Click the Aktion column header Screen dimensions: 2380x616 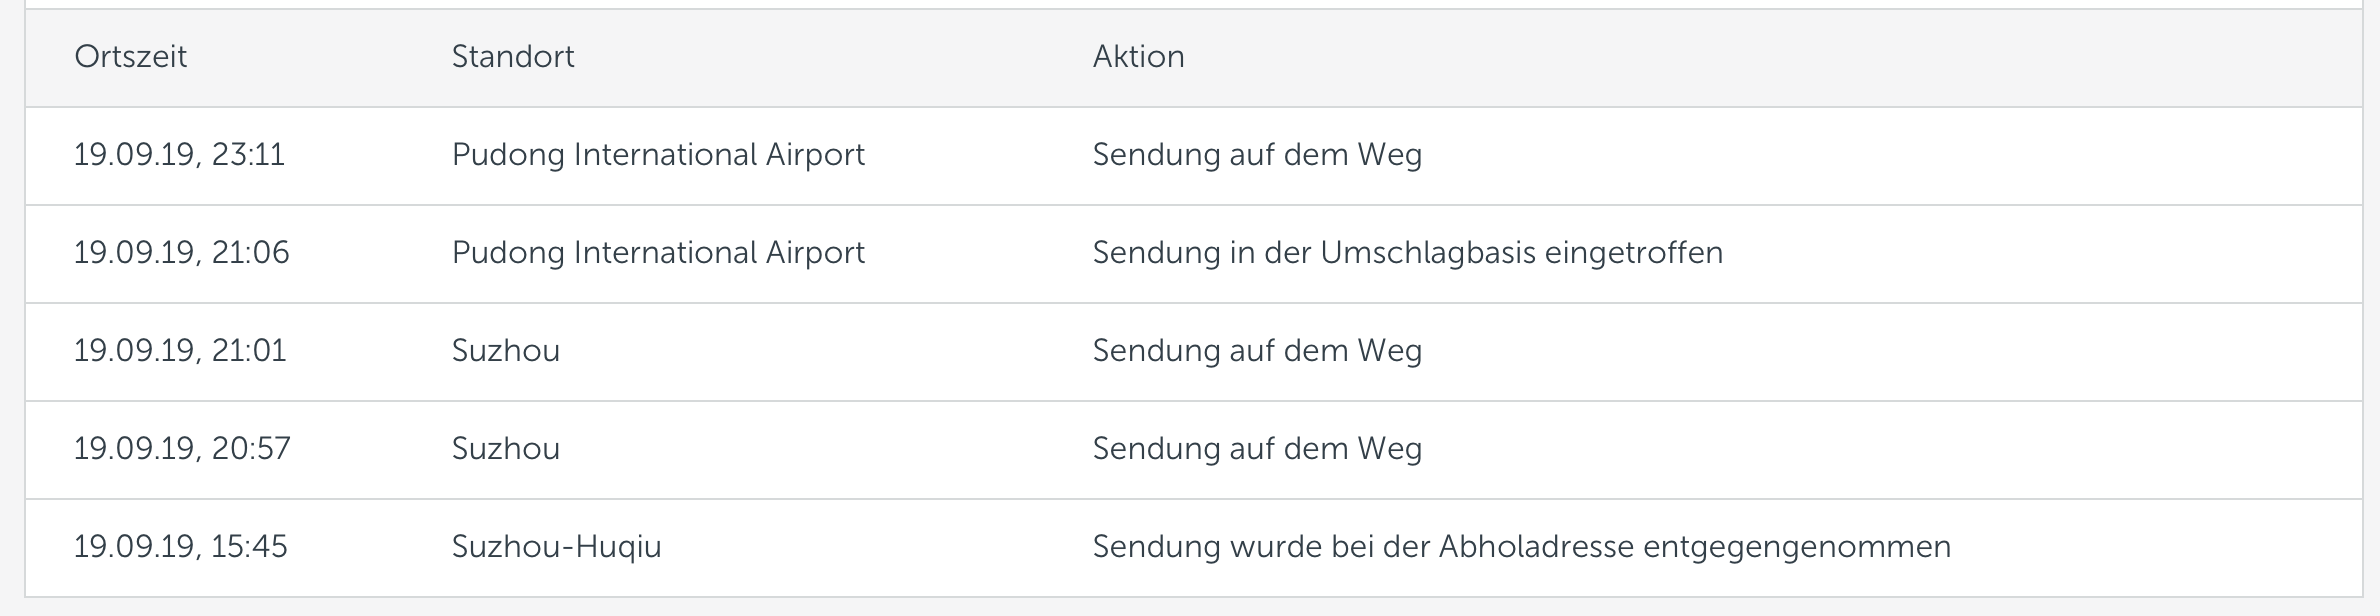pyautogui.click(x=1138, y=56)
